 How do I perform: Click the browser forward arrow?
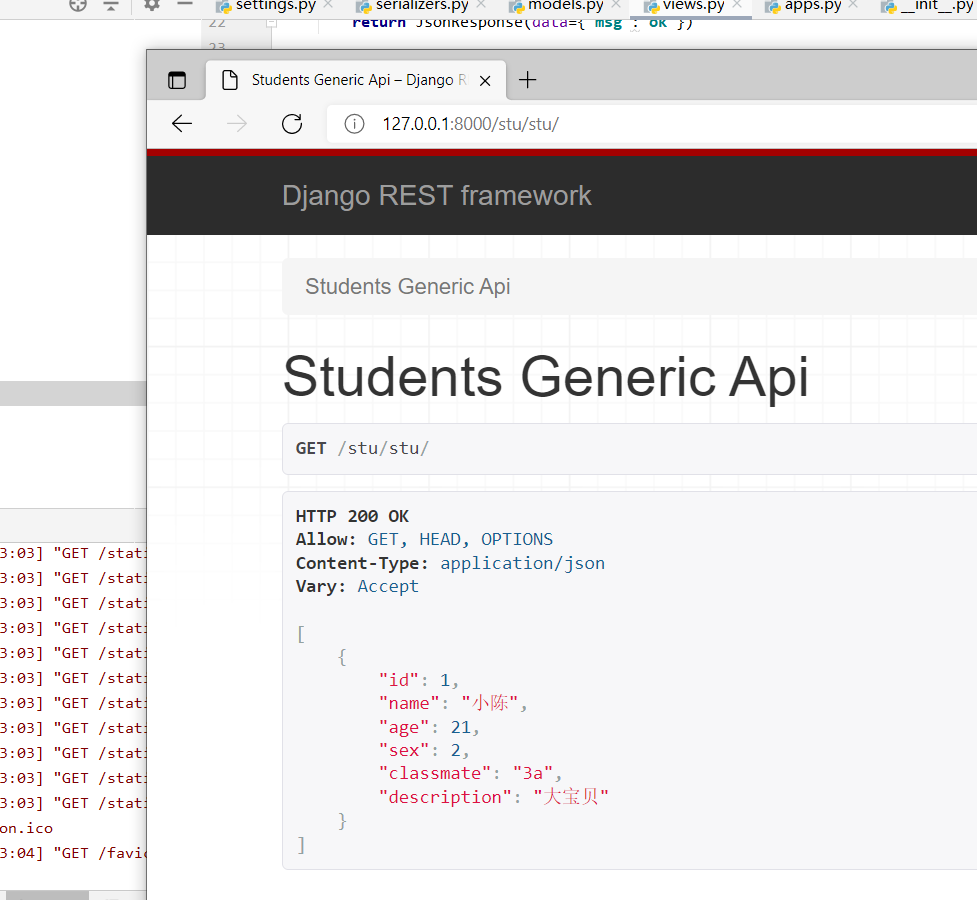pos(237,124)
